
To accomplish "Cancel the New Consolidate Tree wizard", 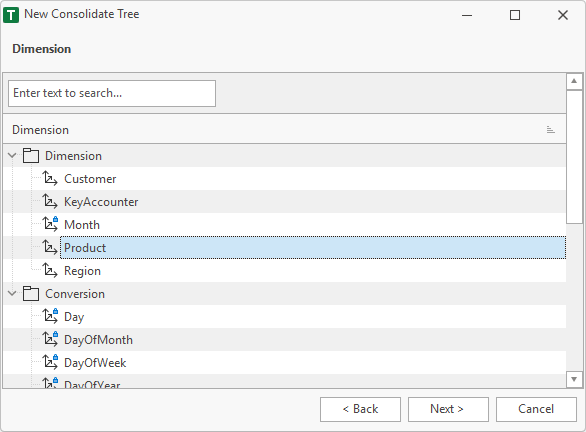I will tap(536, 409).
